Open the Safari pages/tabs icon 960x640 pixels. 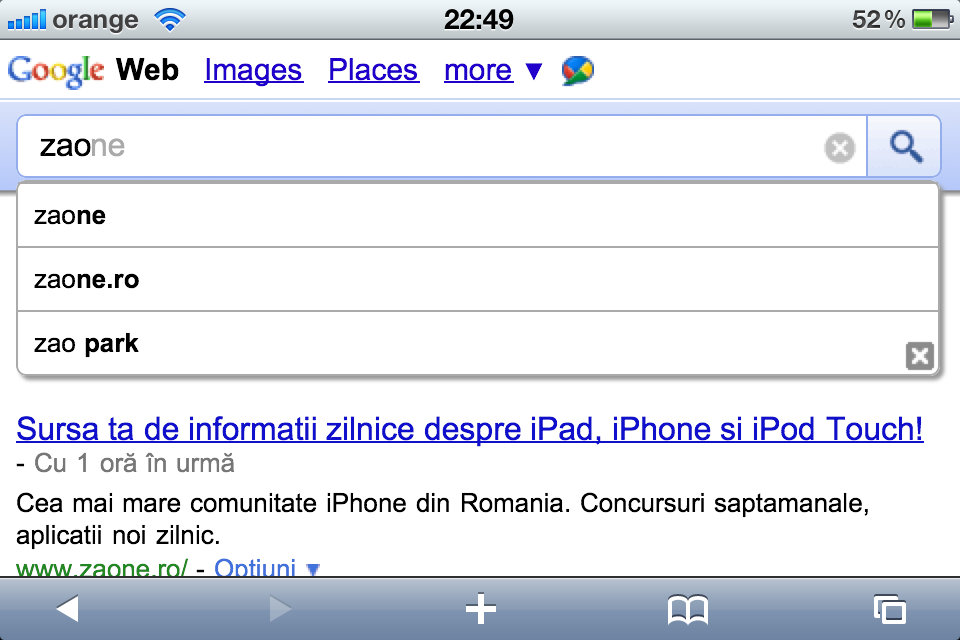pos(890,609)
